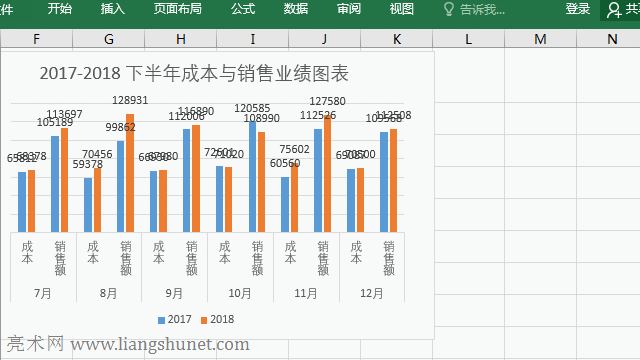
Task: Click data label 60560
Action: coord(285,163)
